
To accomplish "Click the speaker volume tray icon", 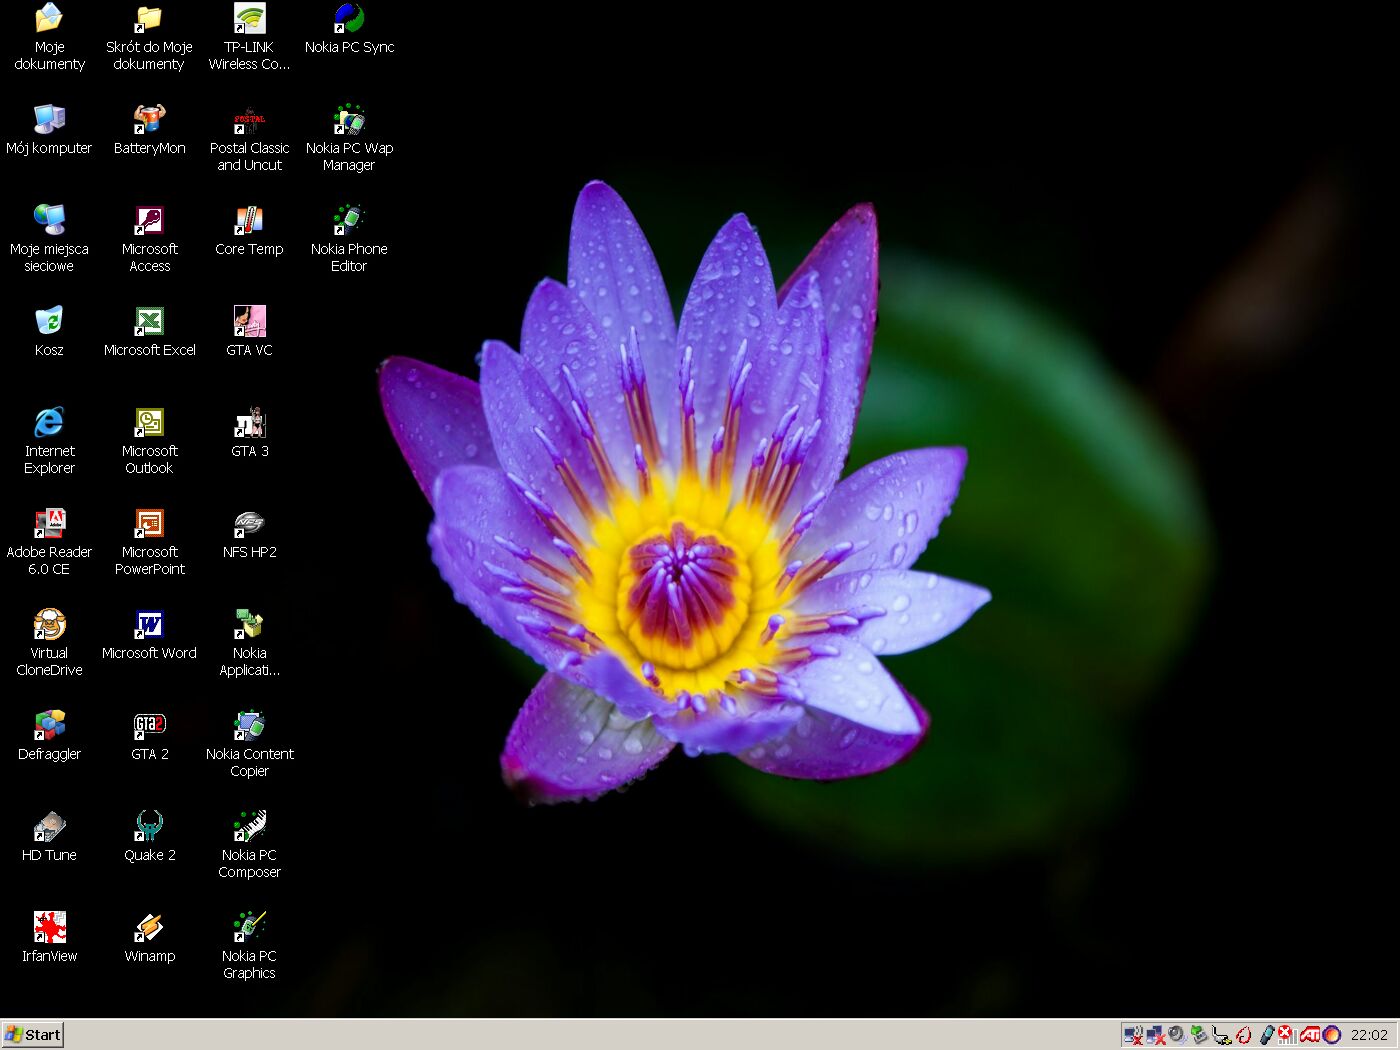I will tap(1177, 1035).
